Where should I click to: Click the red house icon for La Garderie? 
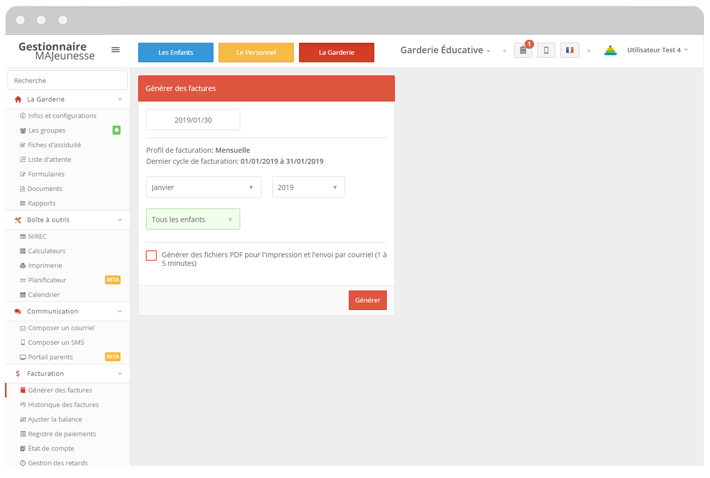[18, 100]
